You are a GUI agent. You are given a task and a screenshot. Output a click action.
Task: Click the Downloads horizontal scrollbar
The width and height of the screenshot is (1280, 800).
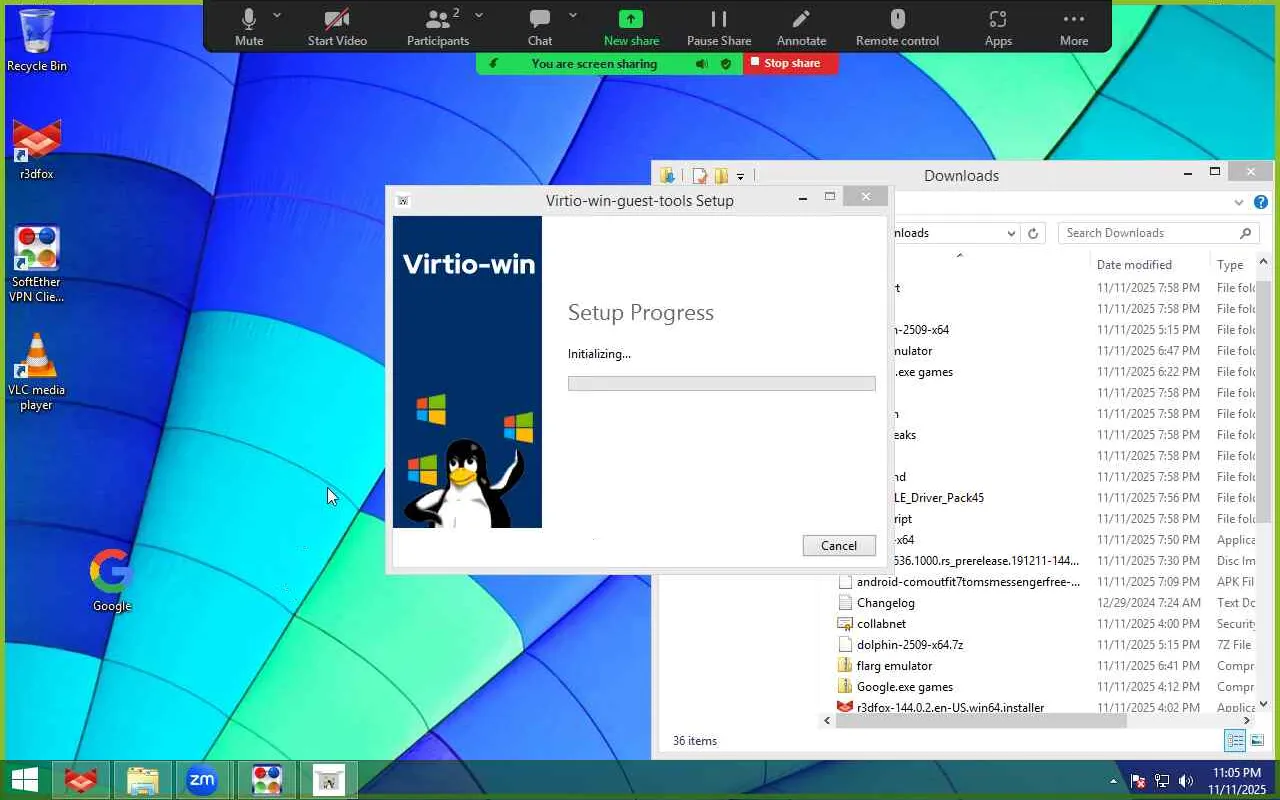981,720
